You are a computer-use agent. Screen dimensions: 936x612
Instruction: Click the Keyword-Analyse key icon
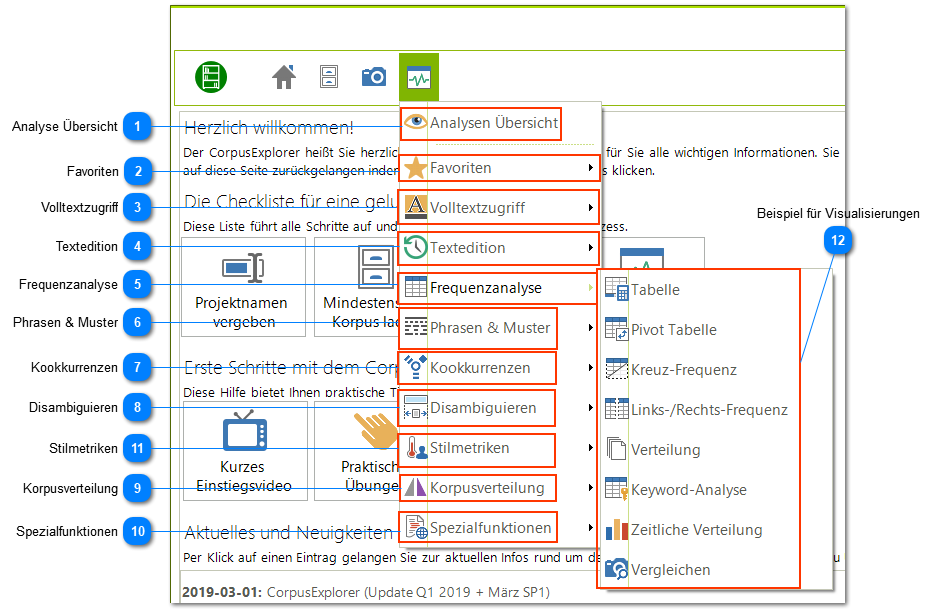pos(617,489)
